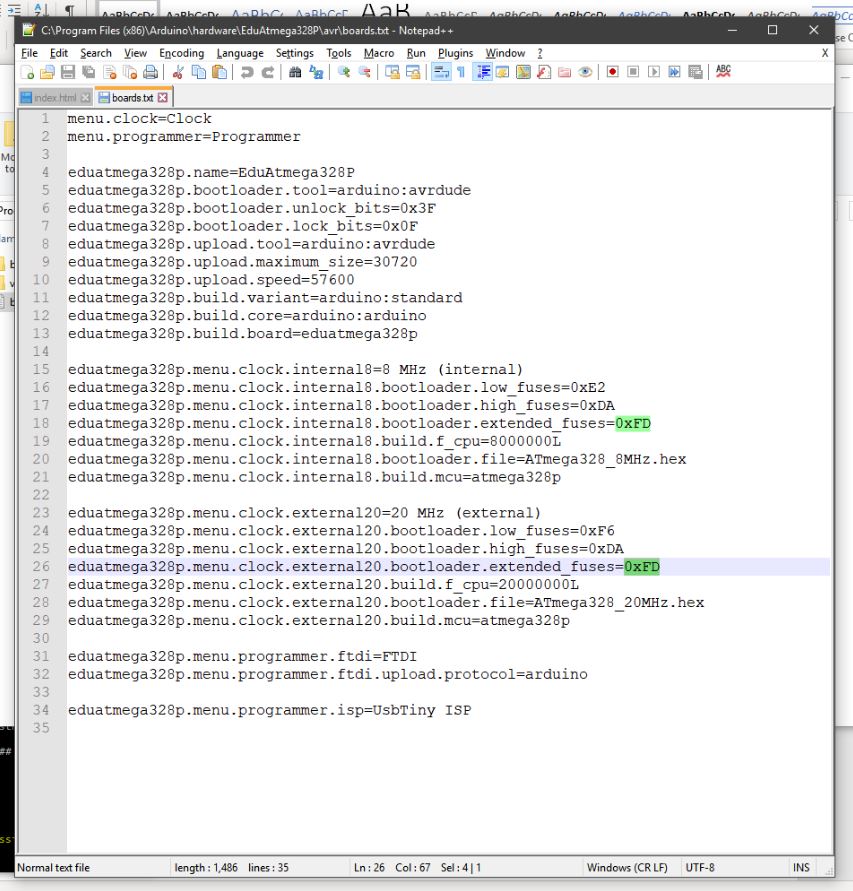Open the Encoding menu
Image resolution: width=853 pixels, height=891 pixels.
[x=181, y=53]
